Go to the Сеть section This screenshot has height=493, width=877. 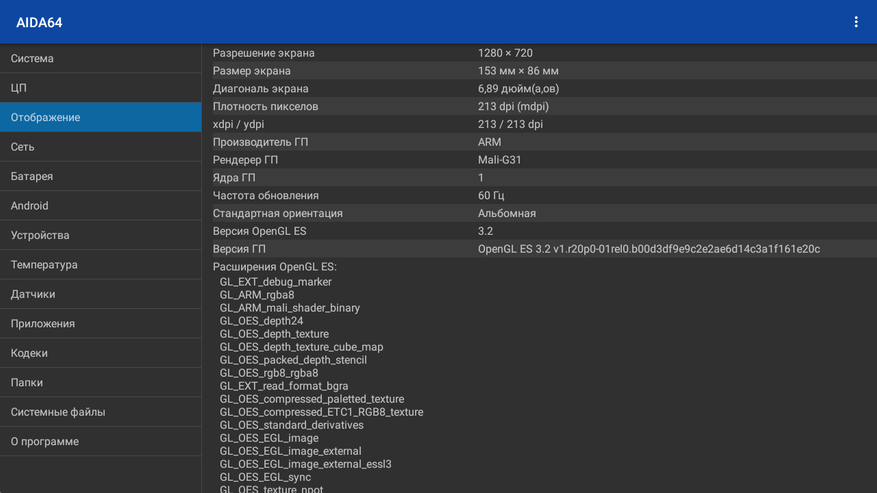tap(100, 147)
